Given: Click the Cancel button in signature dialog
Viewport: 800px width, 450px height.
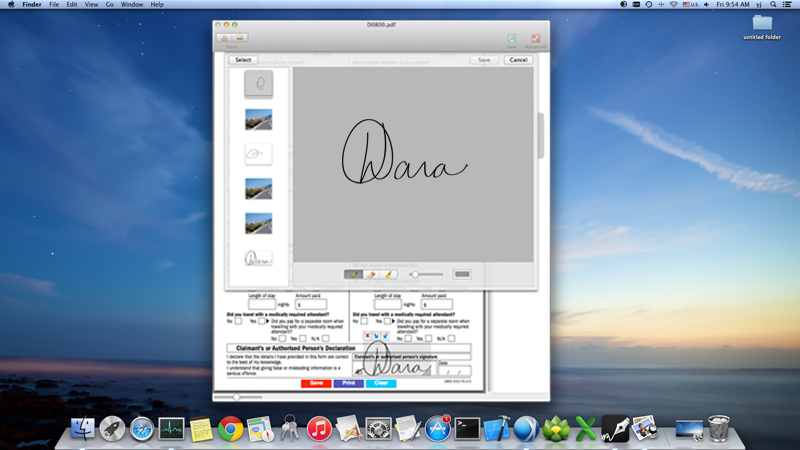Looking at the screenshot, I should pos(518,60).
